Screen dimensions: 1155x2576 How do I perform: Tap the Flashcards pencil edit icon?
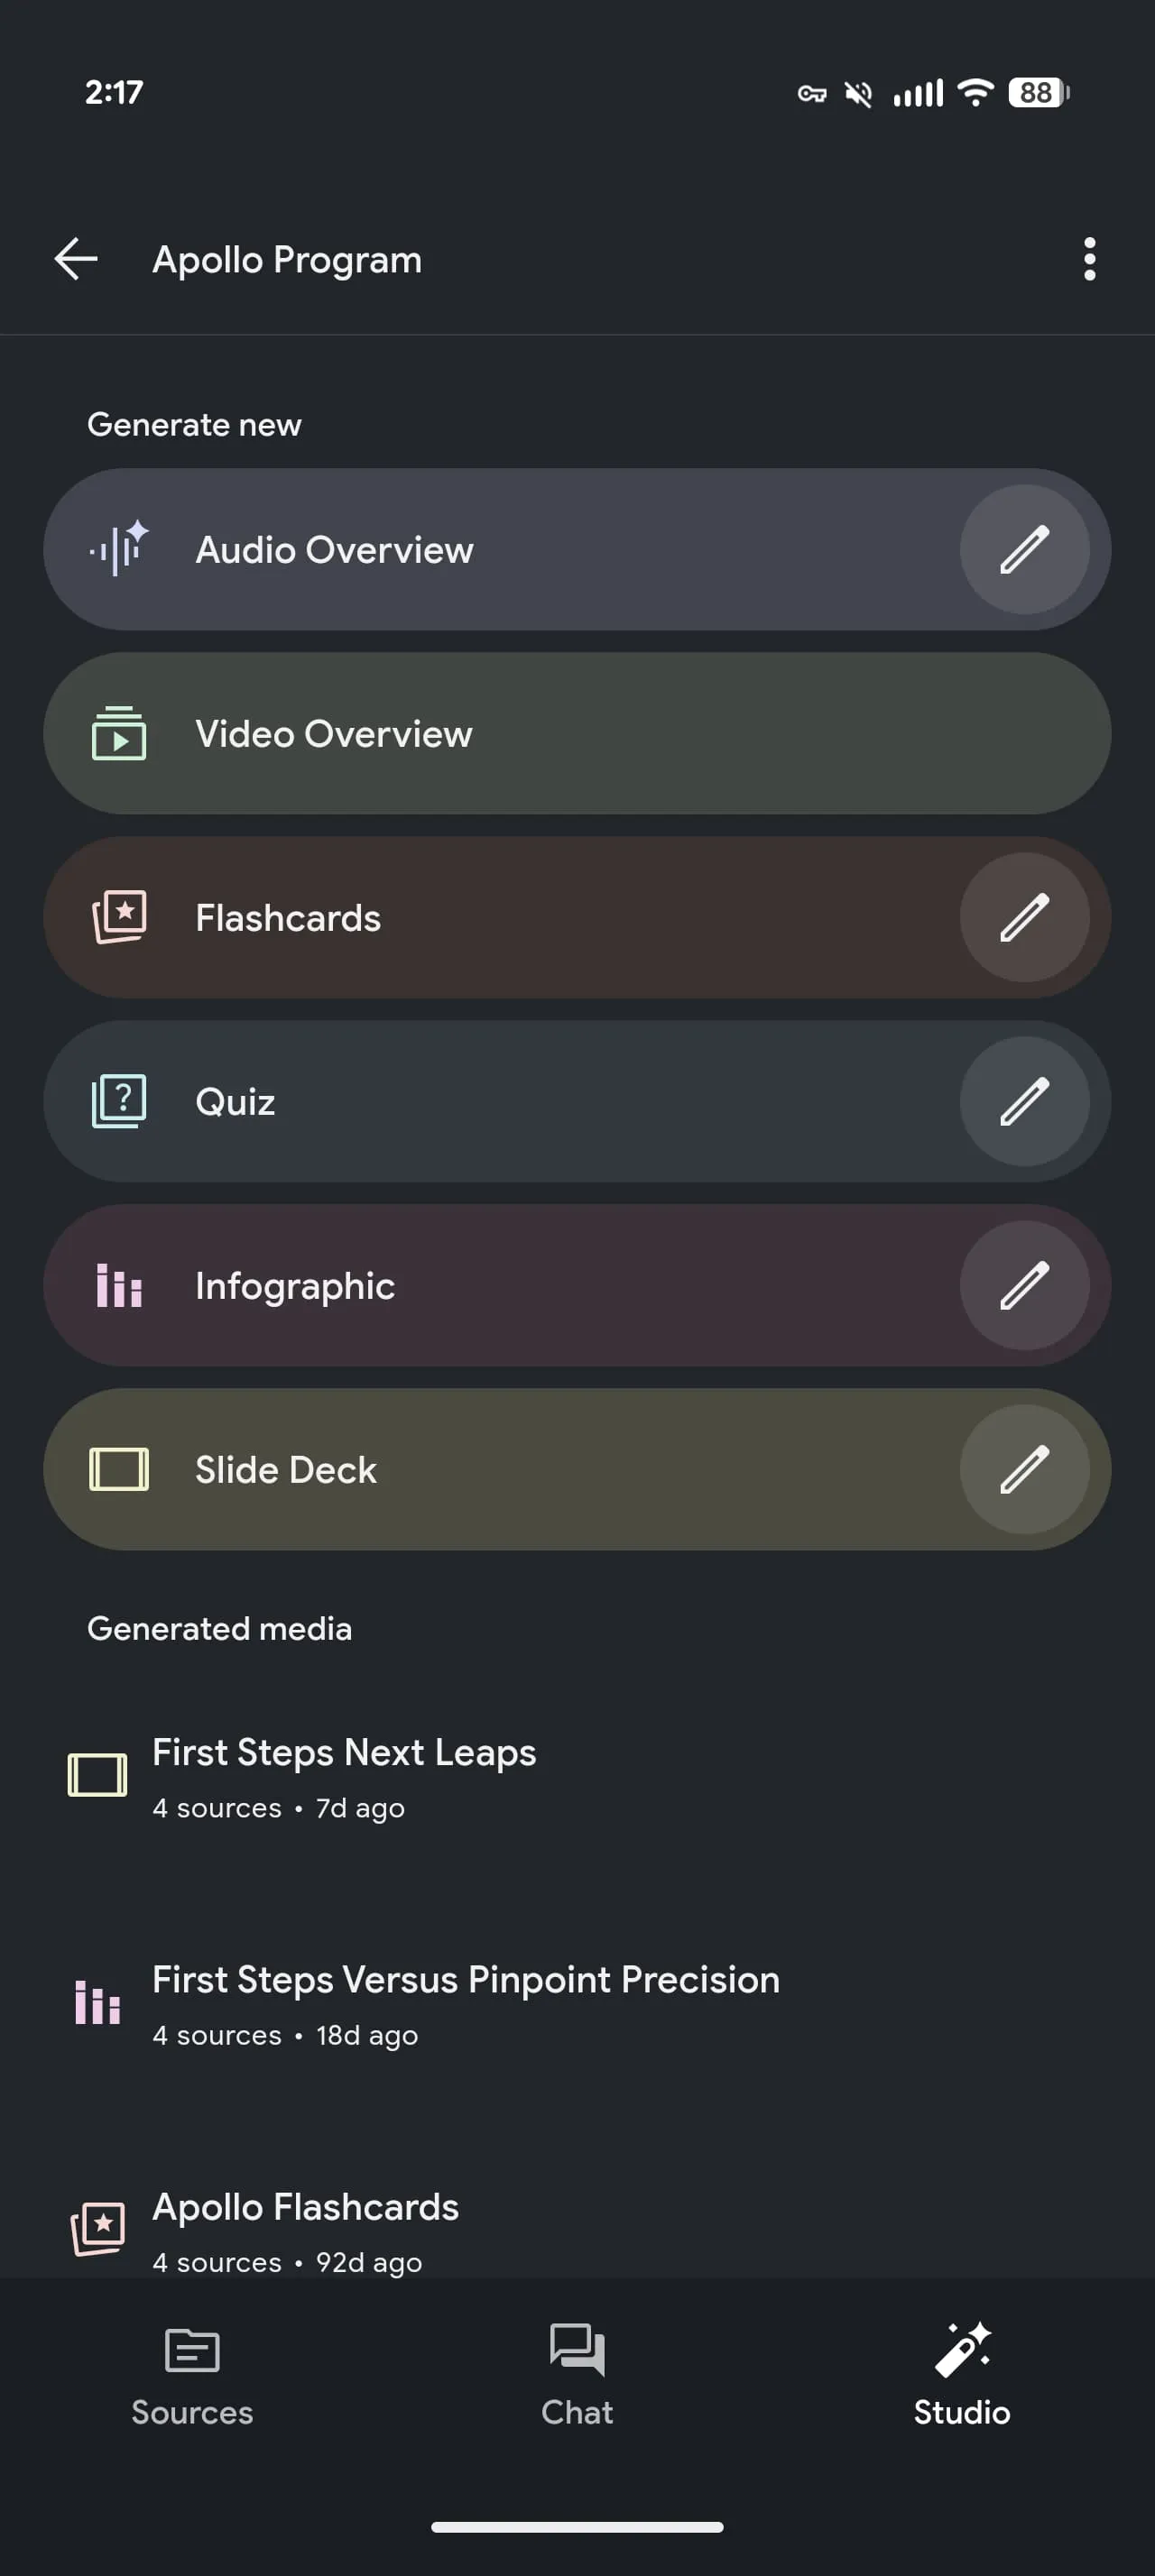coord(1024,918)
